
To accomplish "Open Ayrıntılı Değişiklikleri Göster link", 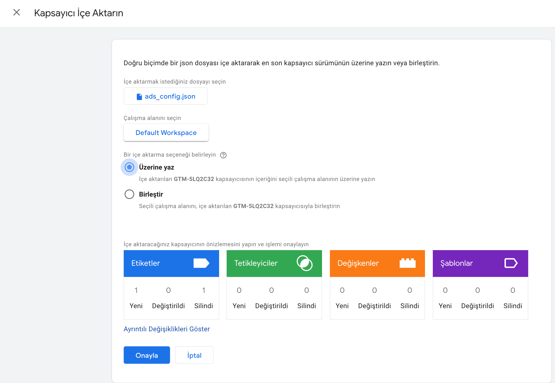I will (x=167, y=329).
